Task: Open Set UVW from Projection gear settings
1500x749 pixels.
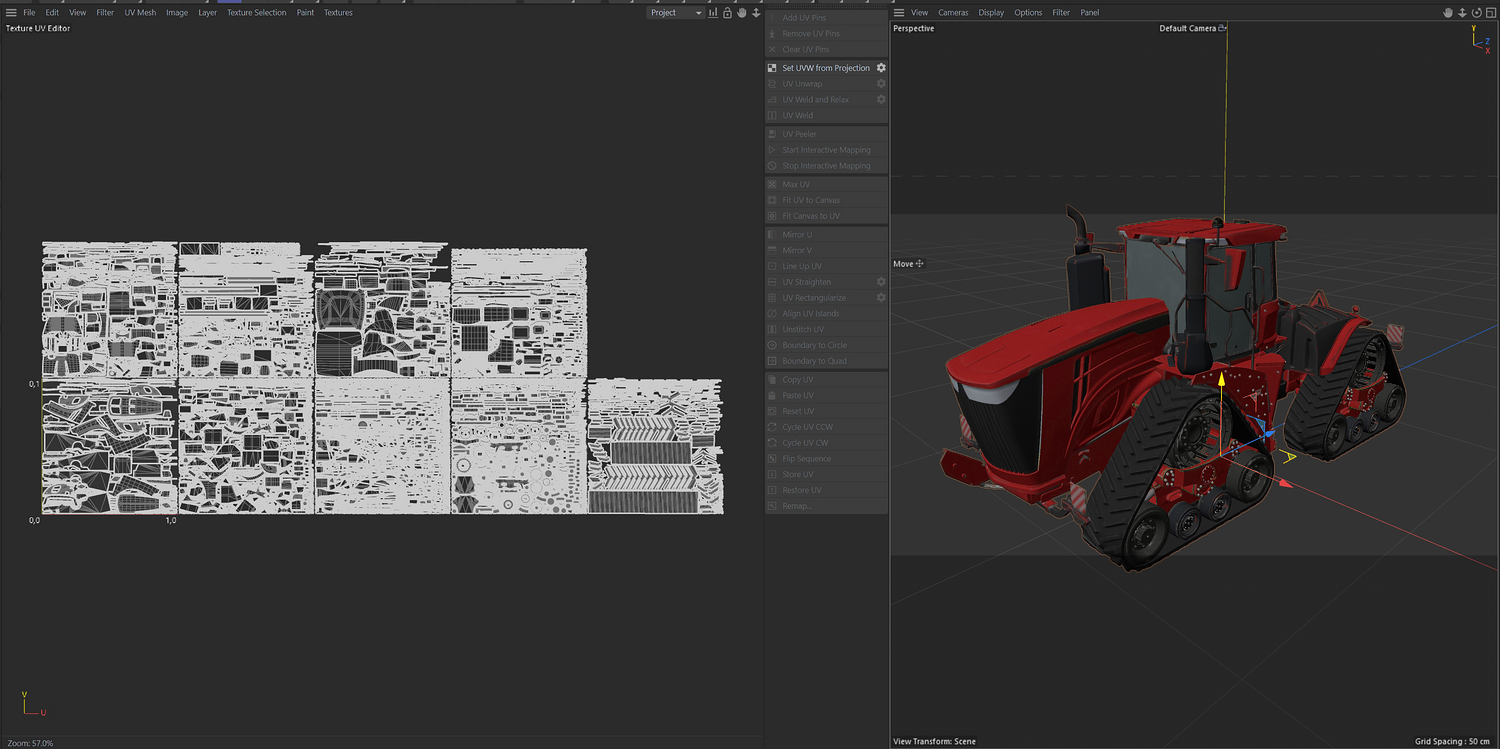Action: click(881, 68)
